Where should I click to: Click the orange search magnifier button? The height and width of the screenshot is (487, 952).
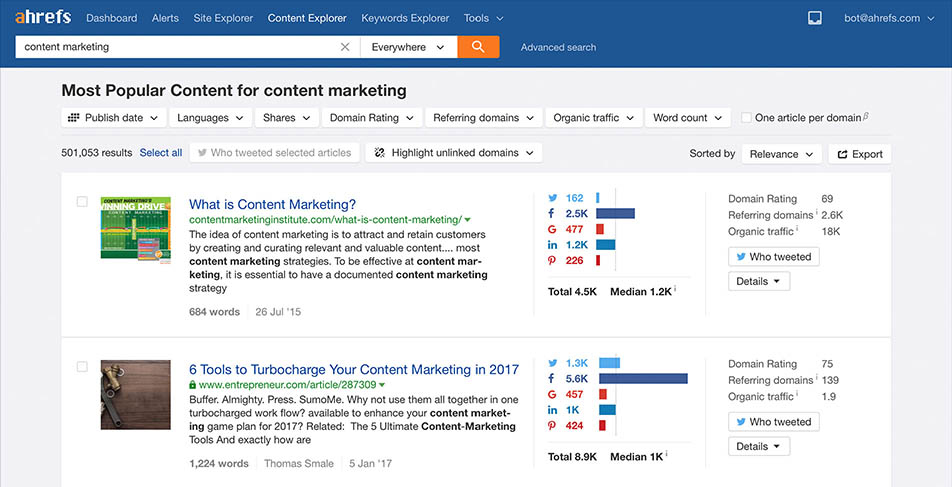pyautogui.click(x=478, y=47)
